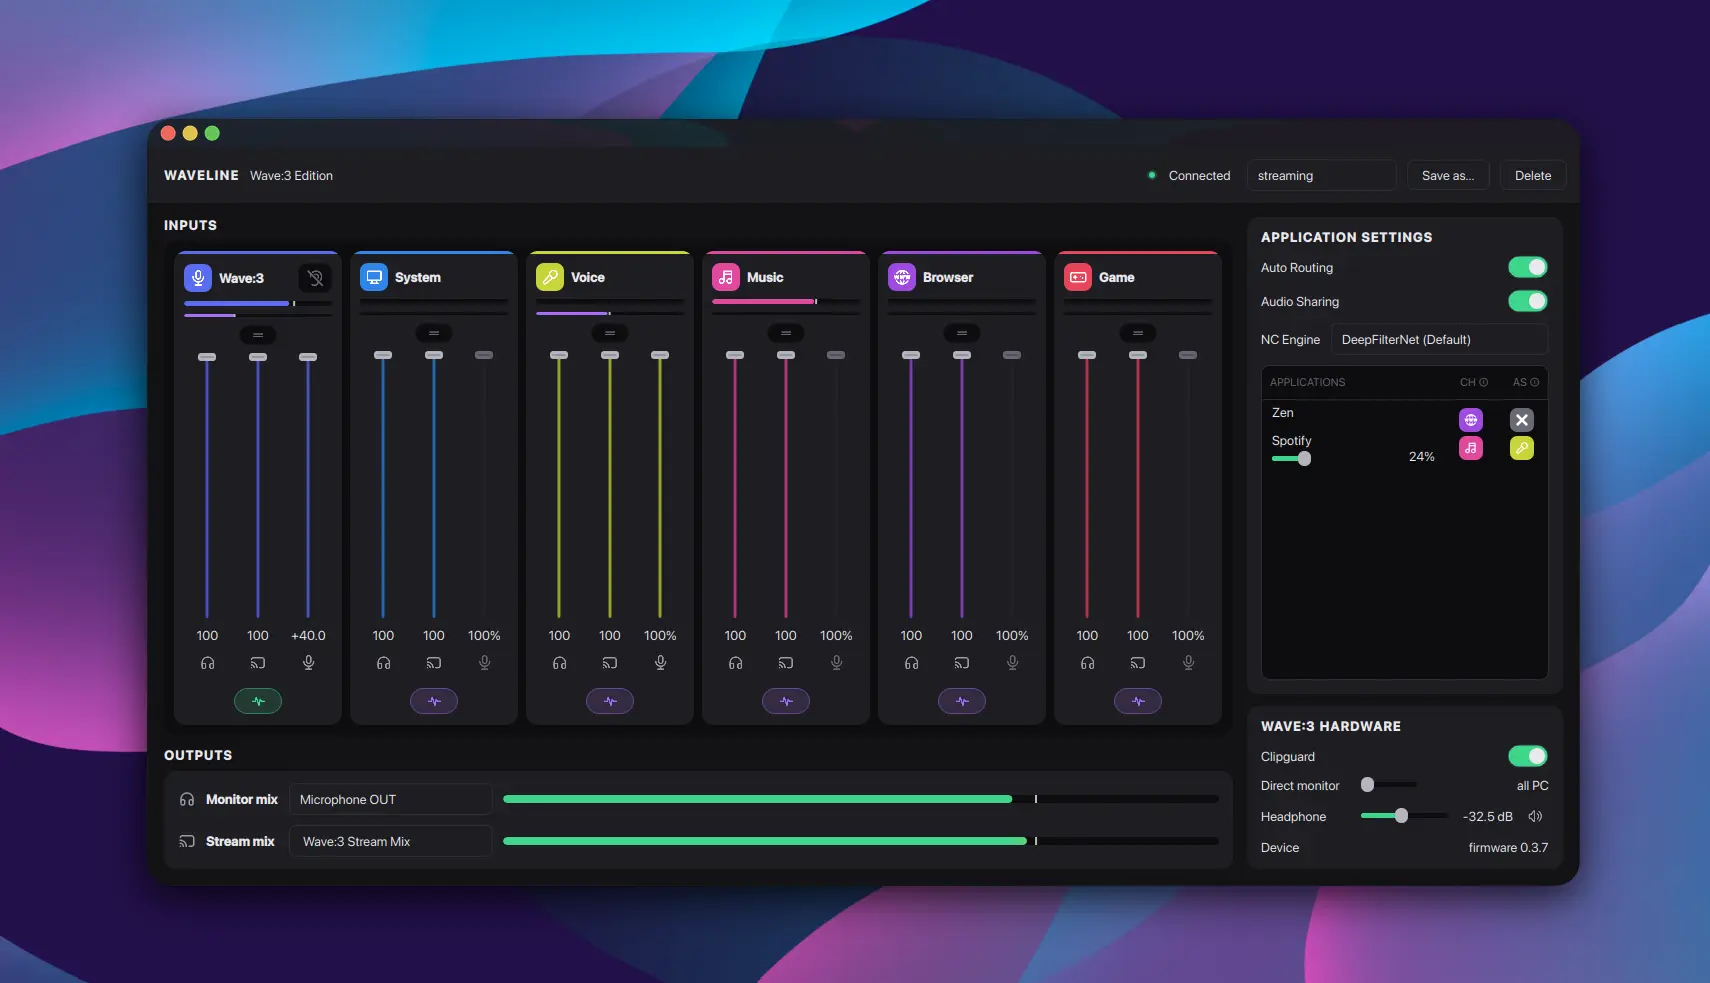Screen dimensions: 1710x983
Task: Click the firmware 0.3.7 device text
Action: 1508,847
